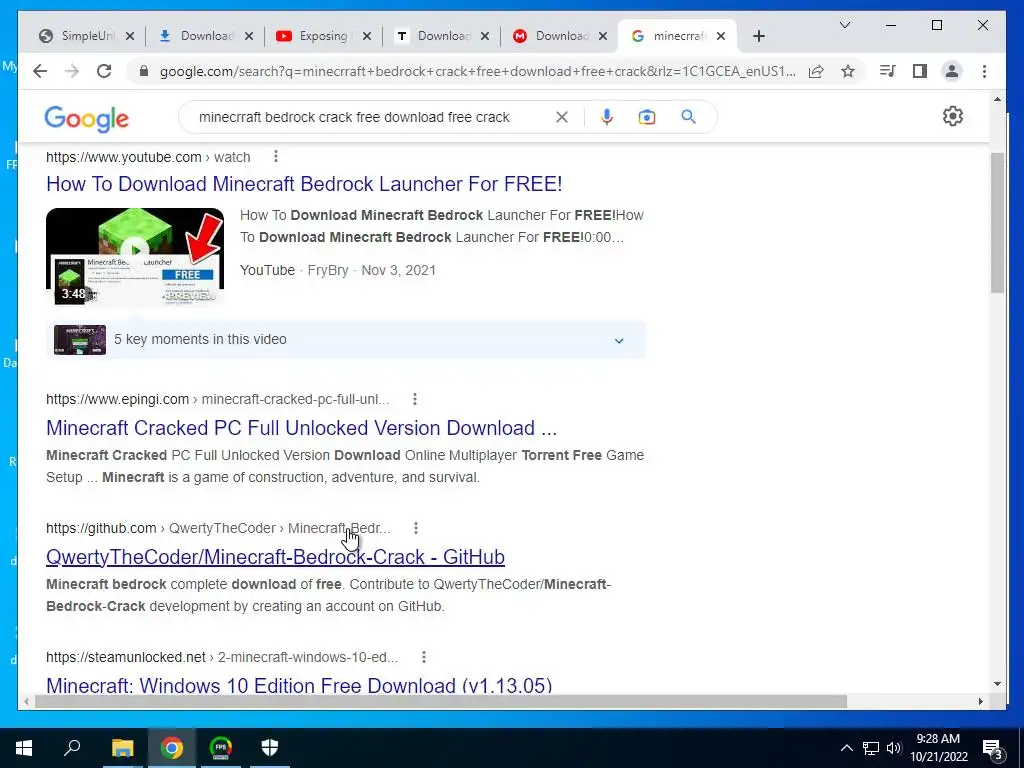Submit search with magnifier icon

point(688,117)
